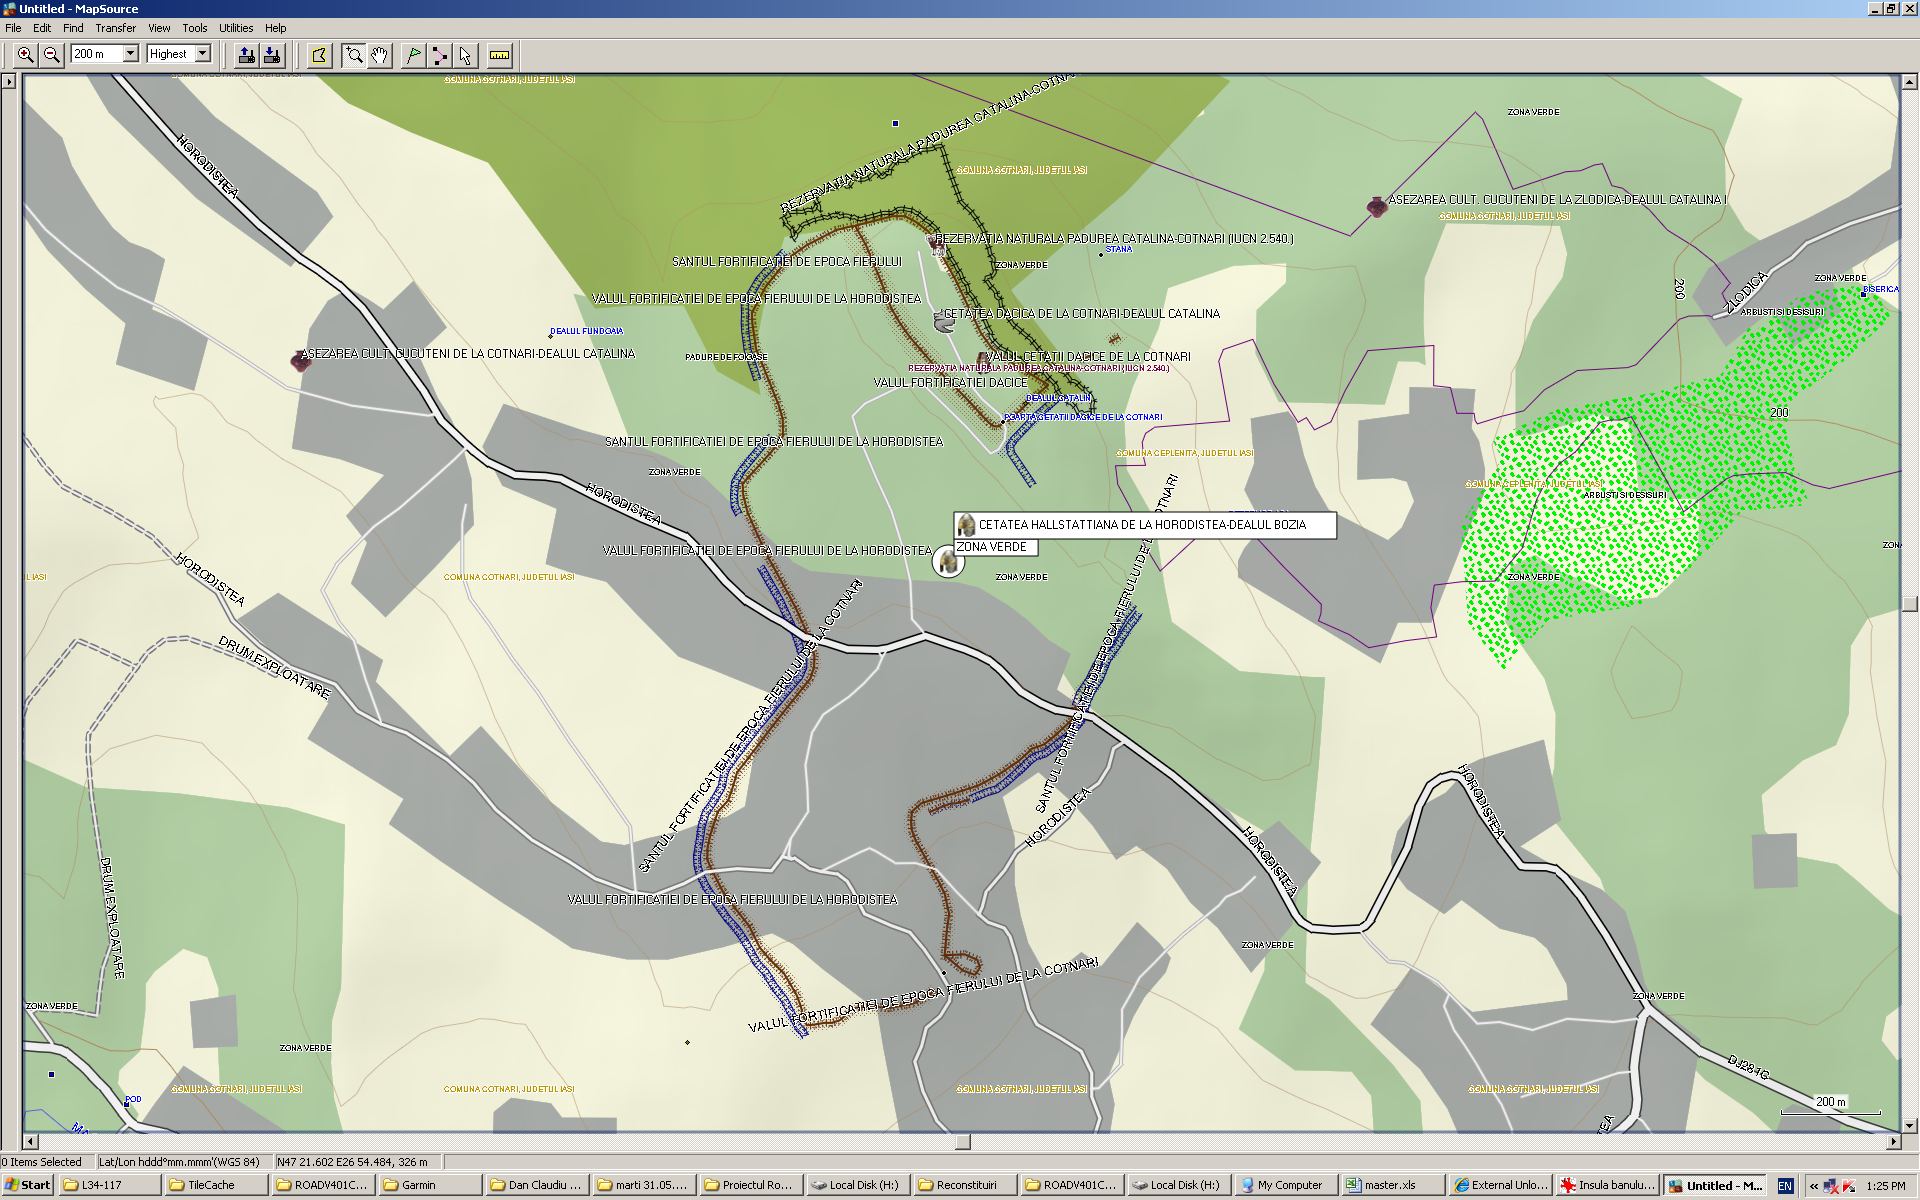This screenshot has height=1200, width=1920.
Task: Click the Zoom In magnifier button
Action: point(25,55)
